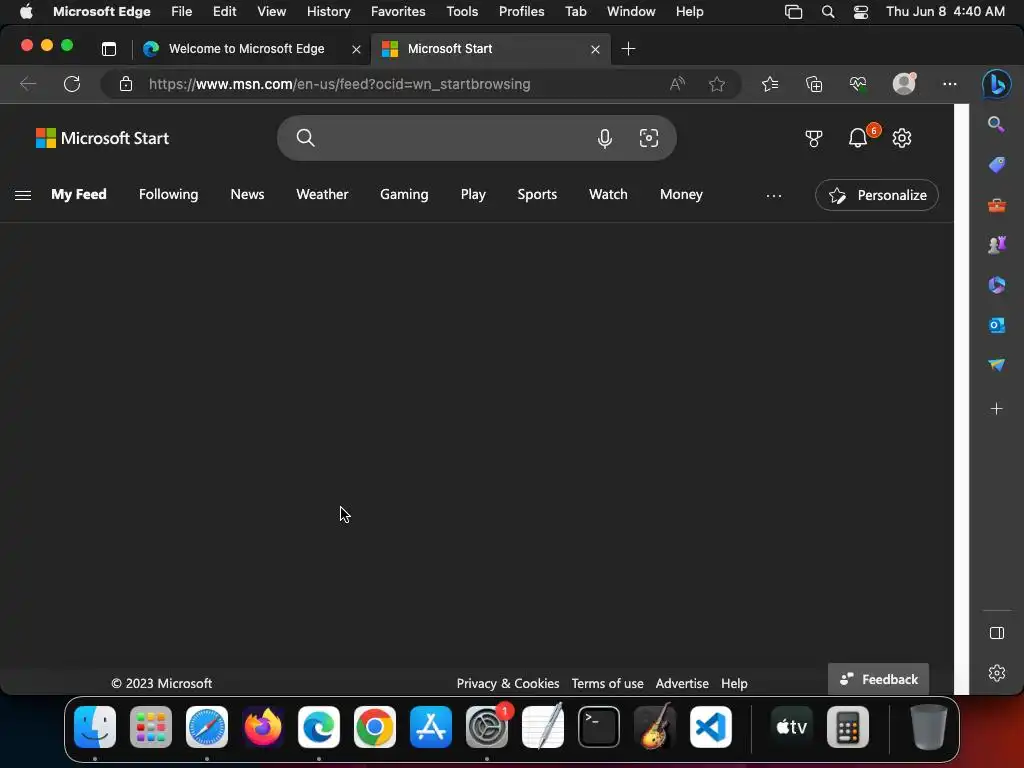Open the Bing Discover sidebar button

997,84
